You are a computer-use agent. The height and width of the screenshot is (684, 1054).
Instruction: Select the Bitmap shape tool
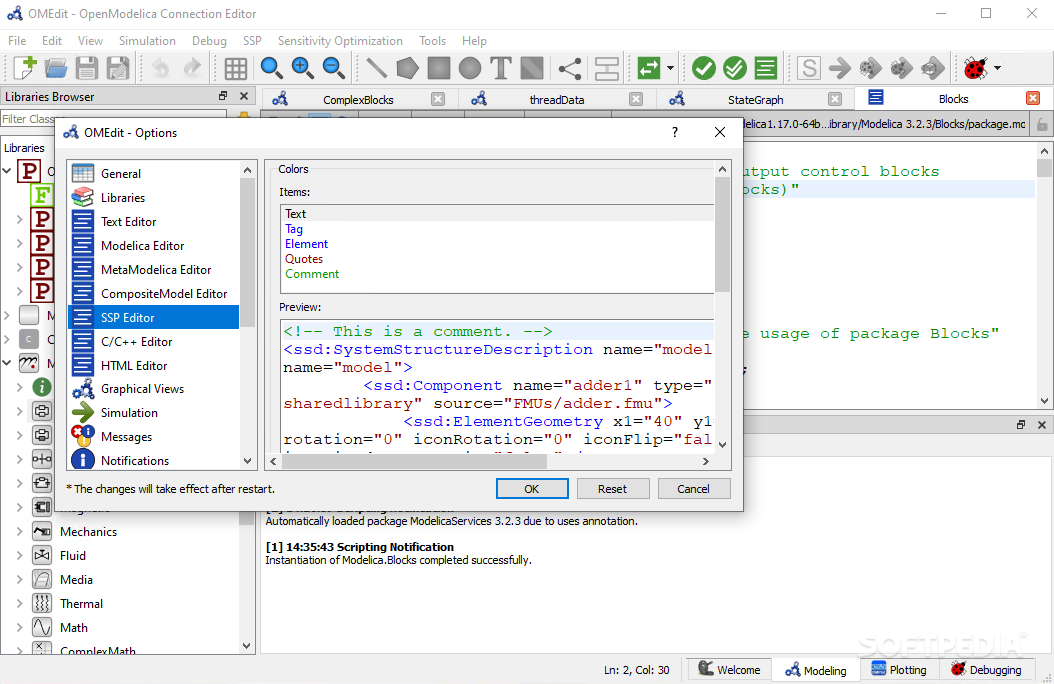(x=532, y=68)
